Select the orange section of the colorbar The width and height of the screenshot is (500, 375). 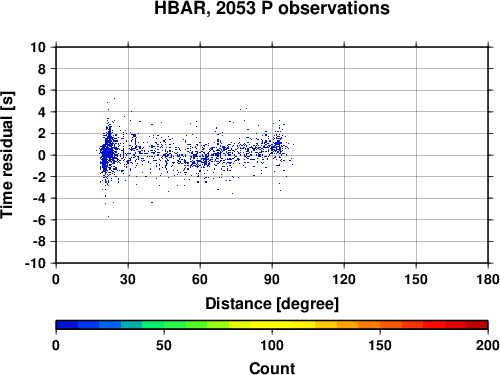358,324
